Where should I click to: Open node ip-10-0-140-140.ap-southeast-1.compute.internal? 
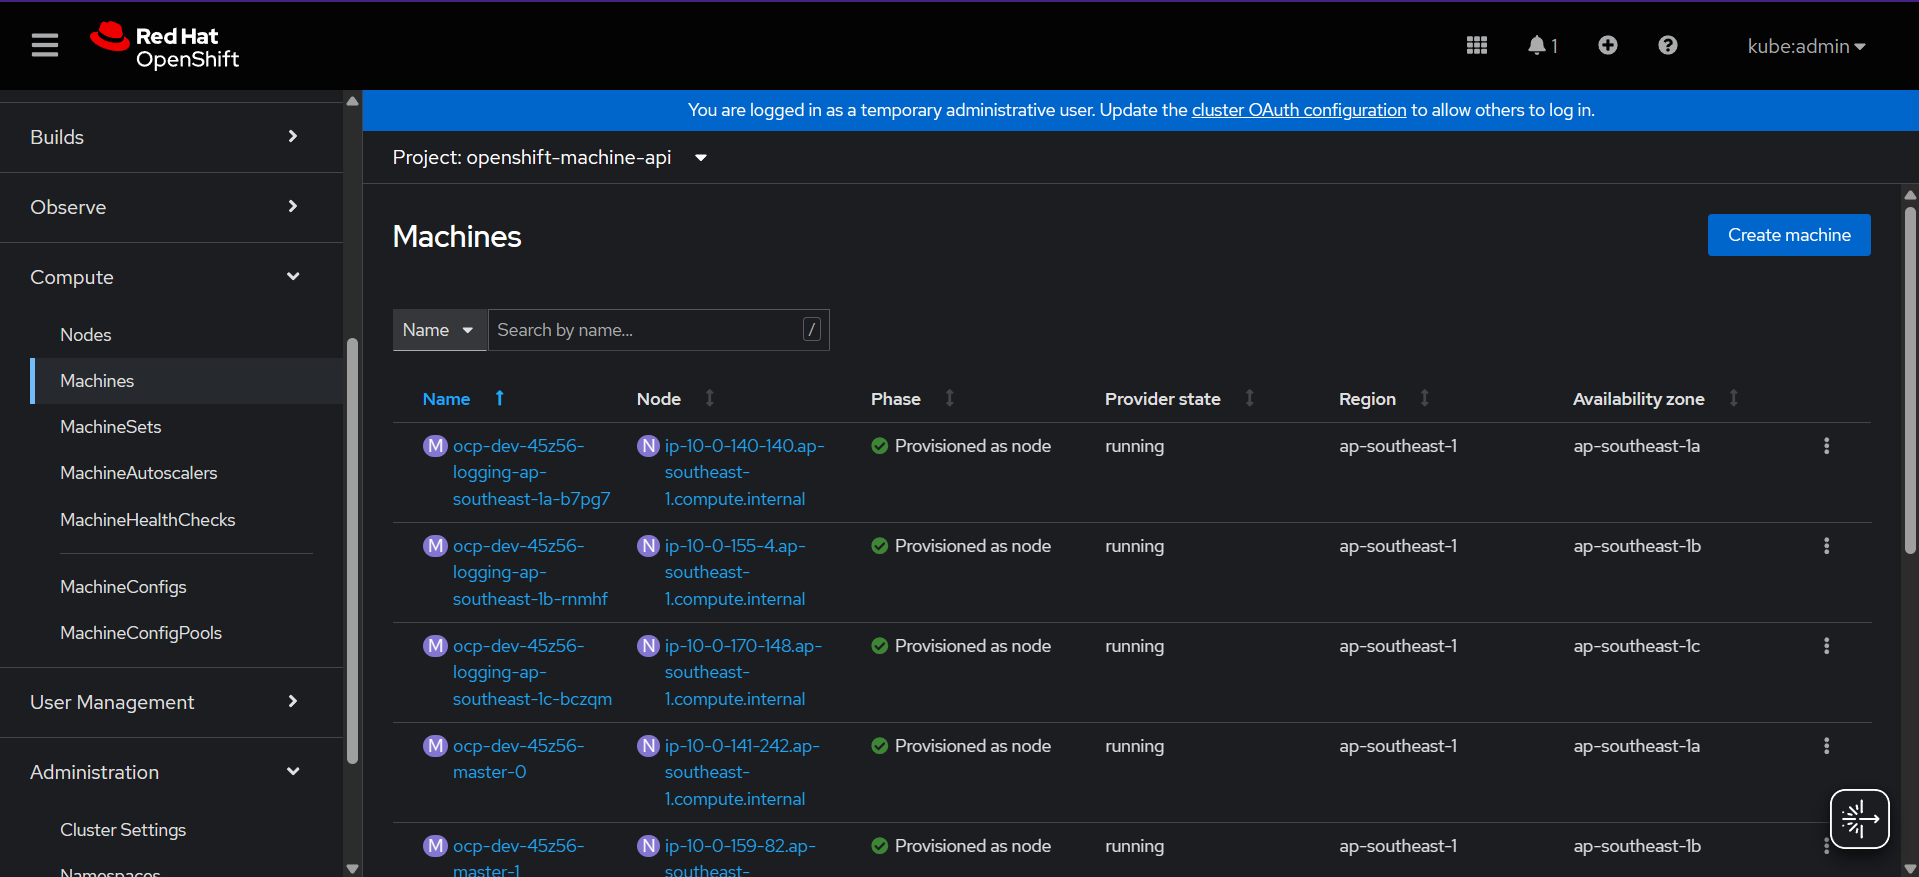(x=744, y=472)
